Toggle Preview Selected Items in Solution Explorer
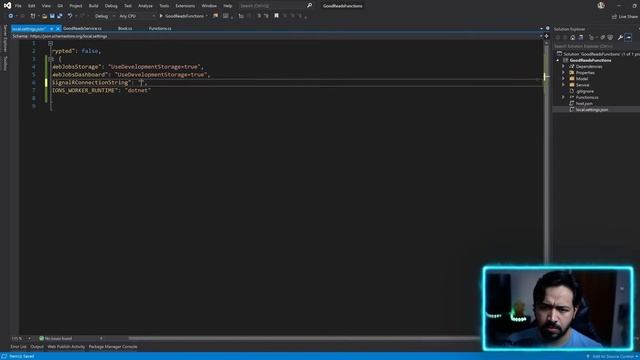Screen dimensions: 640x360 [628, 38]
